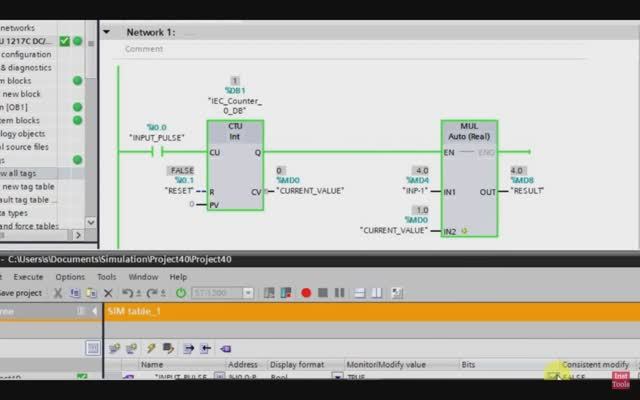Screen dimensions: 640x400
Task: Click the Monitor/Modify value column header
Action: 386,364
